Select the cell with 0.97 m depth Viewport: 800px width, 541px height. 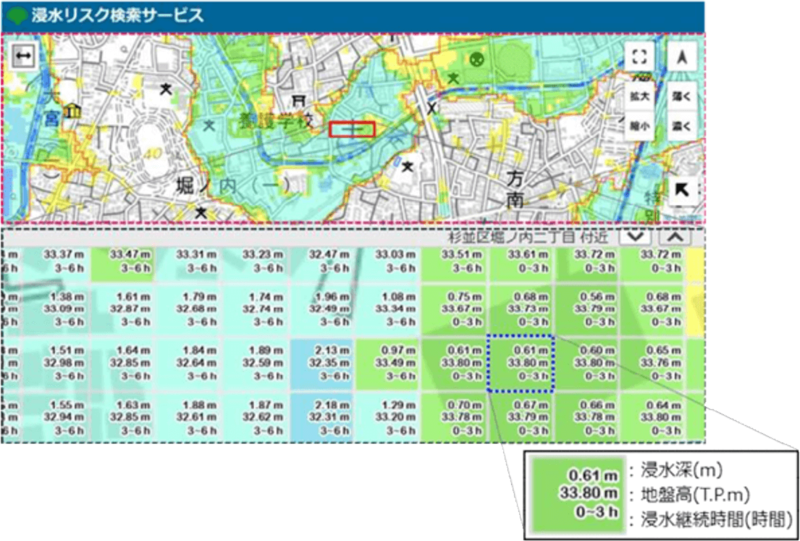(387, 365)
